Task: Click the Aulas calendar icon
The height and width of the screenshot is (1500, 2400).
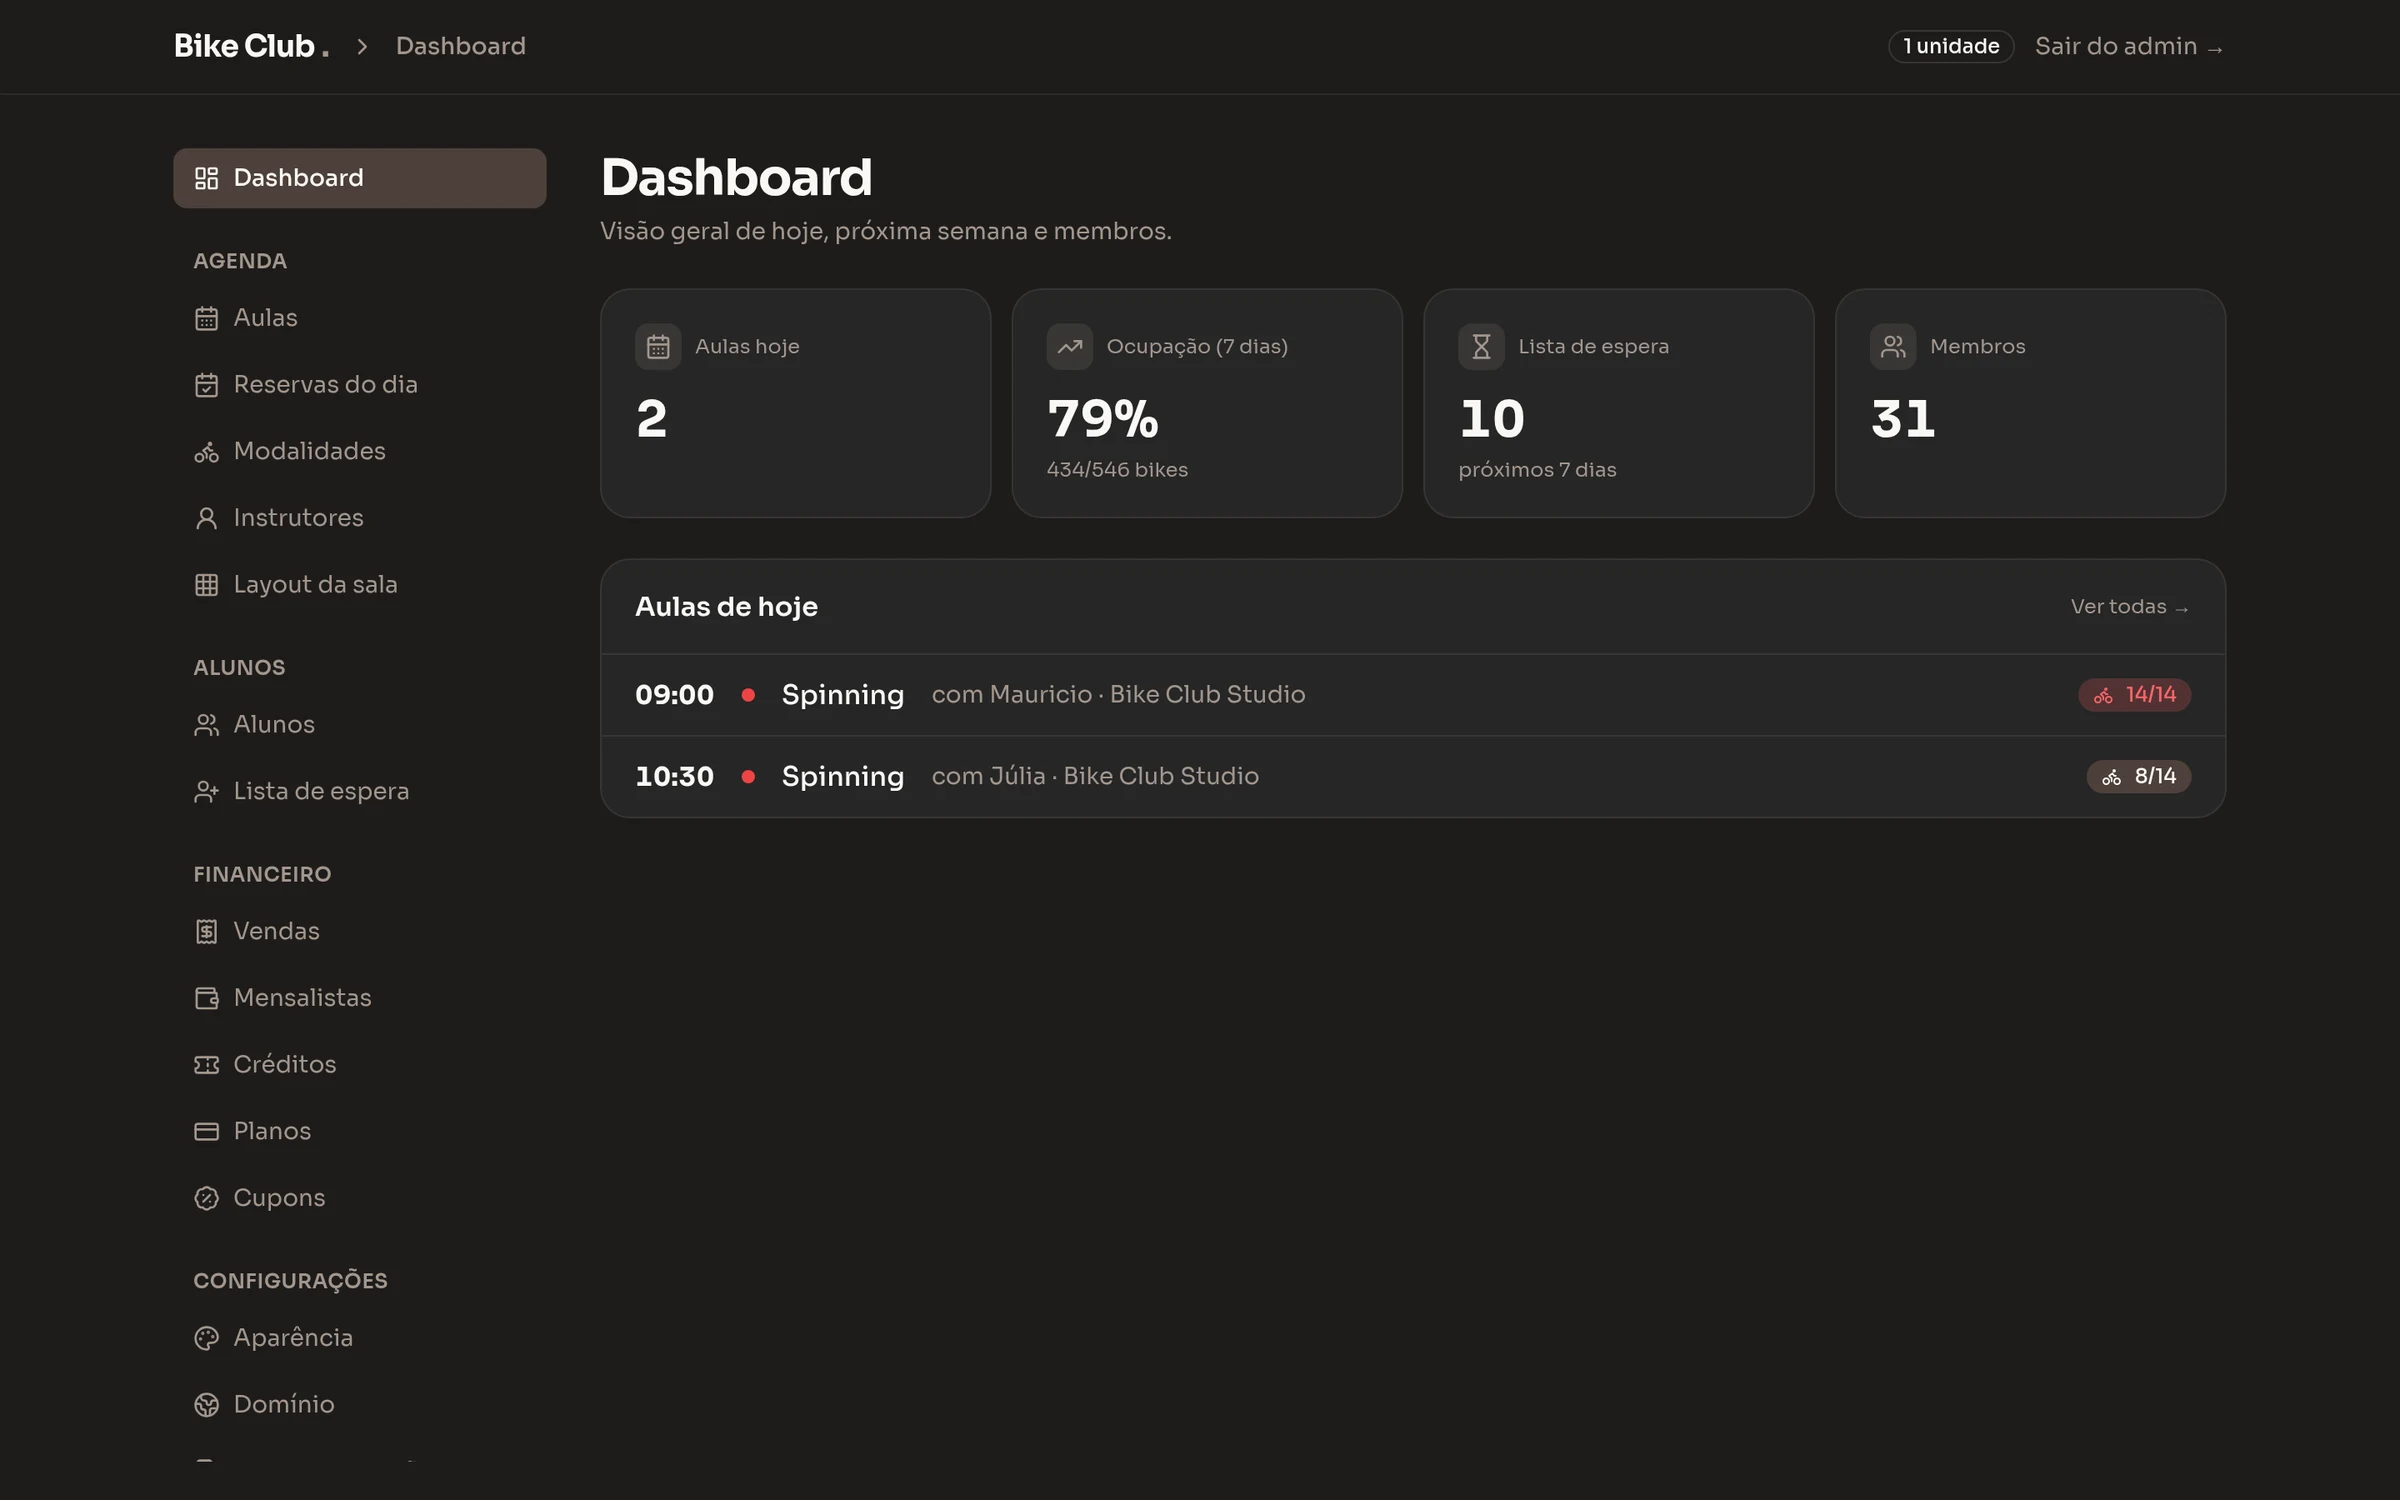Action: point(206,318)
